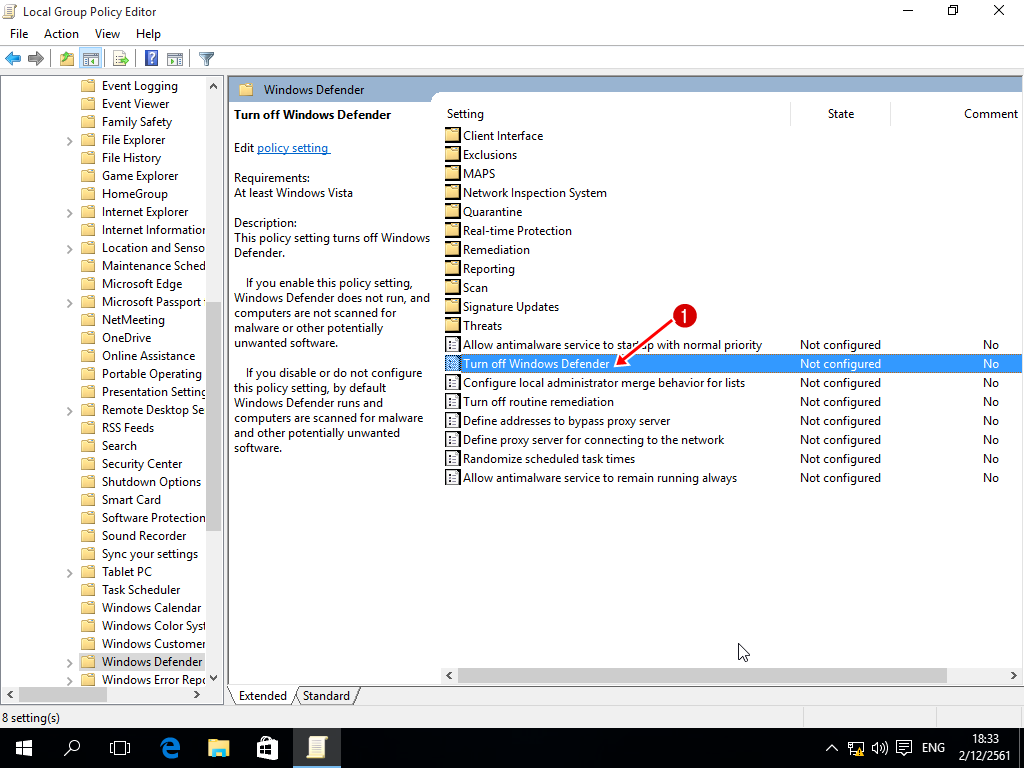Switch to the Standard tab

326,696
